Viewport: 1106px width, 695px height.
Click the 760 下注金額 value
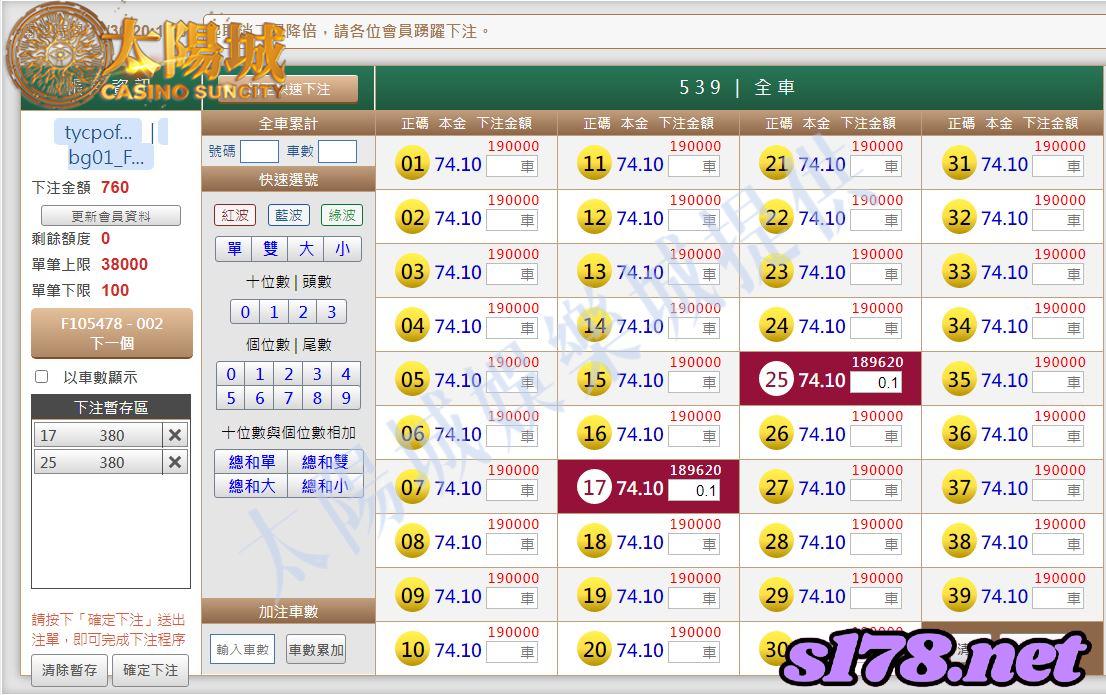click(x=115, y=188)
